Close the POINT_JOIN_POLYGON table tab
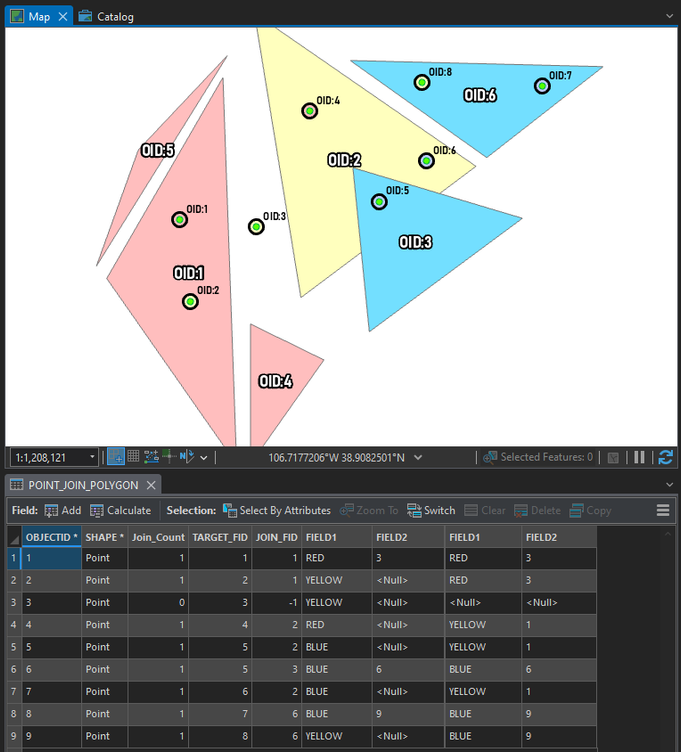The width and height of the screenshot is (681, 752). [x=151, y=485]
